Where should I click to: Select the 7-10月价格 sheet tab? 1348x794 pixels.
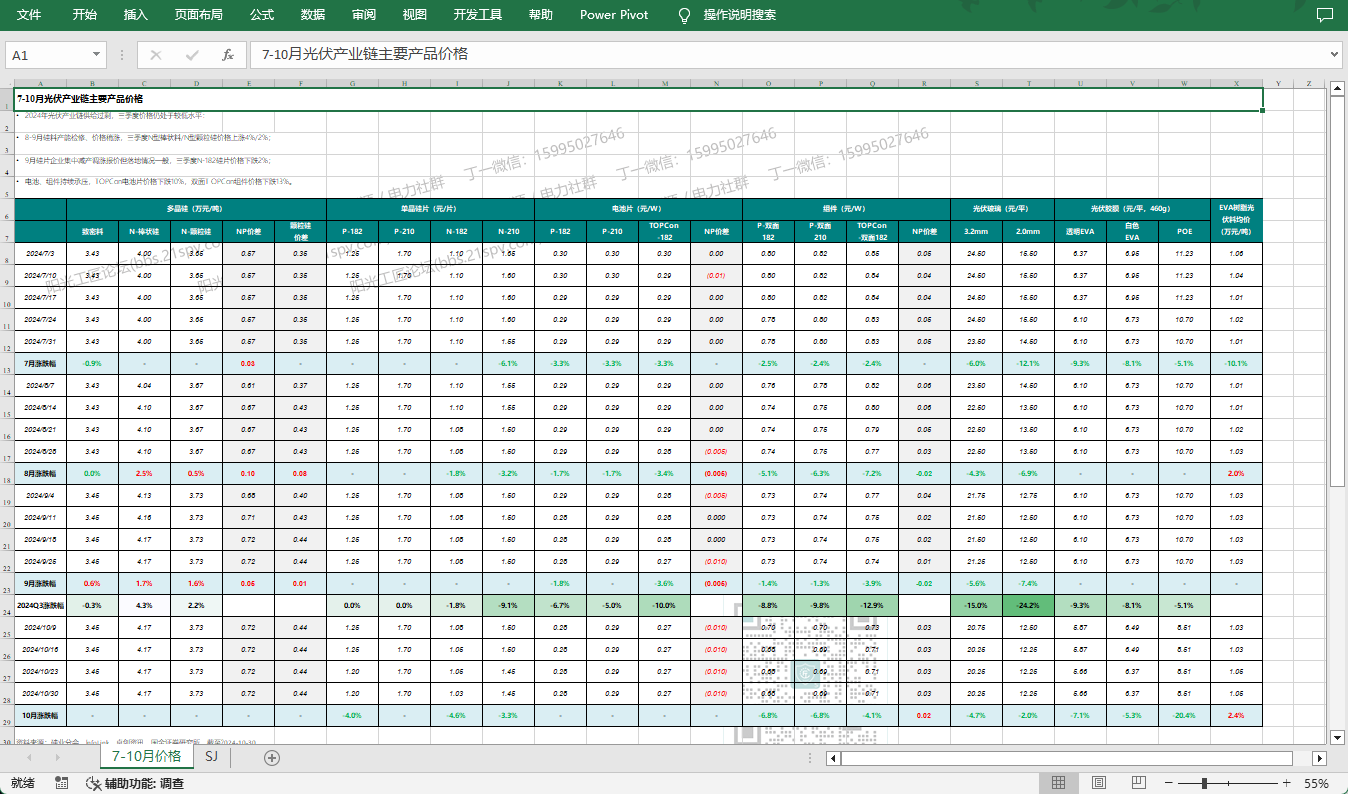click(147, 757)
